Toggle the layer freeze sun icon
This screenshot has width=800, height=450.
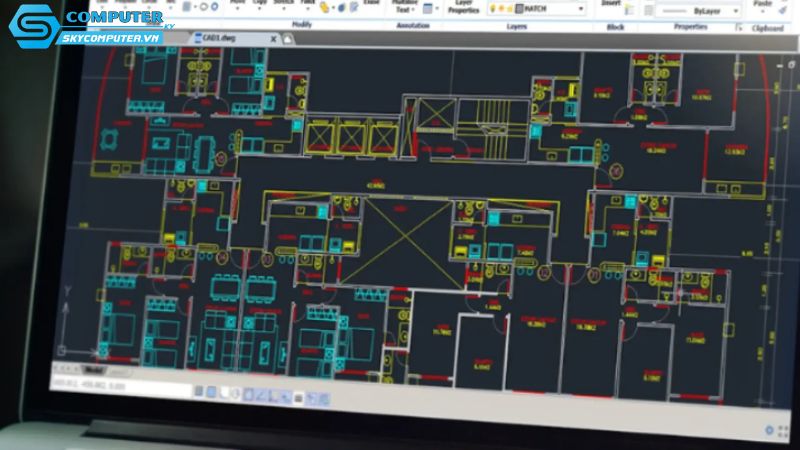click(x=502, y=9)
